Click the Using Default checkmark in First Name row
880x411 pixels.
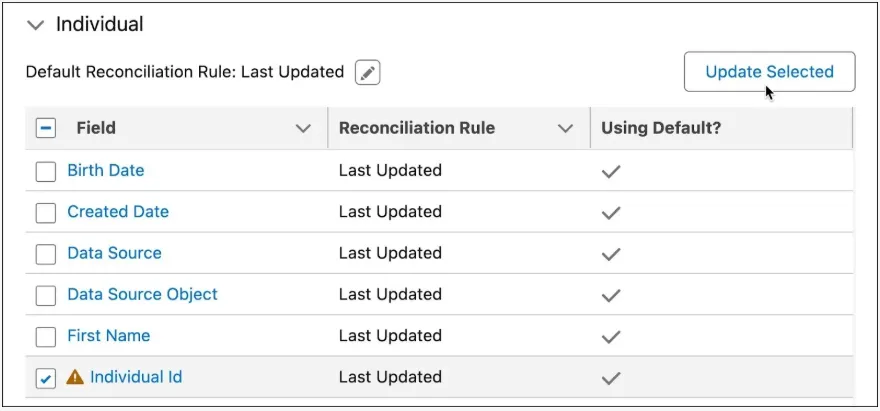(x=610, y=336)
